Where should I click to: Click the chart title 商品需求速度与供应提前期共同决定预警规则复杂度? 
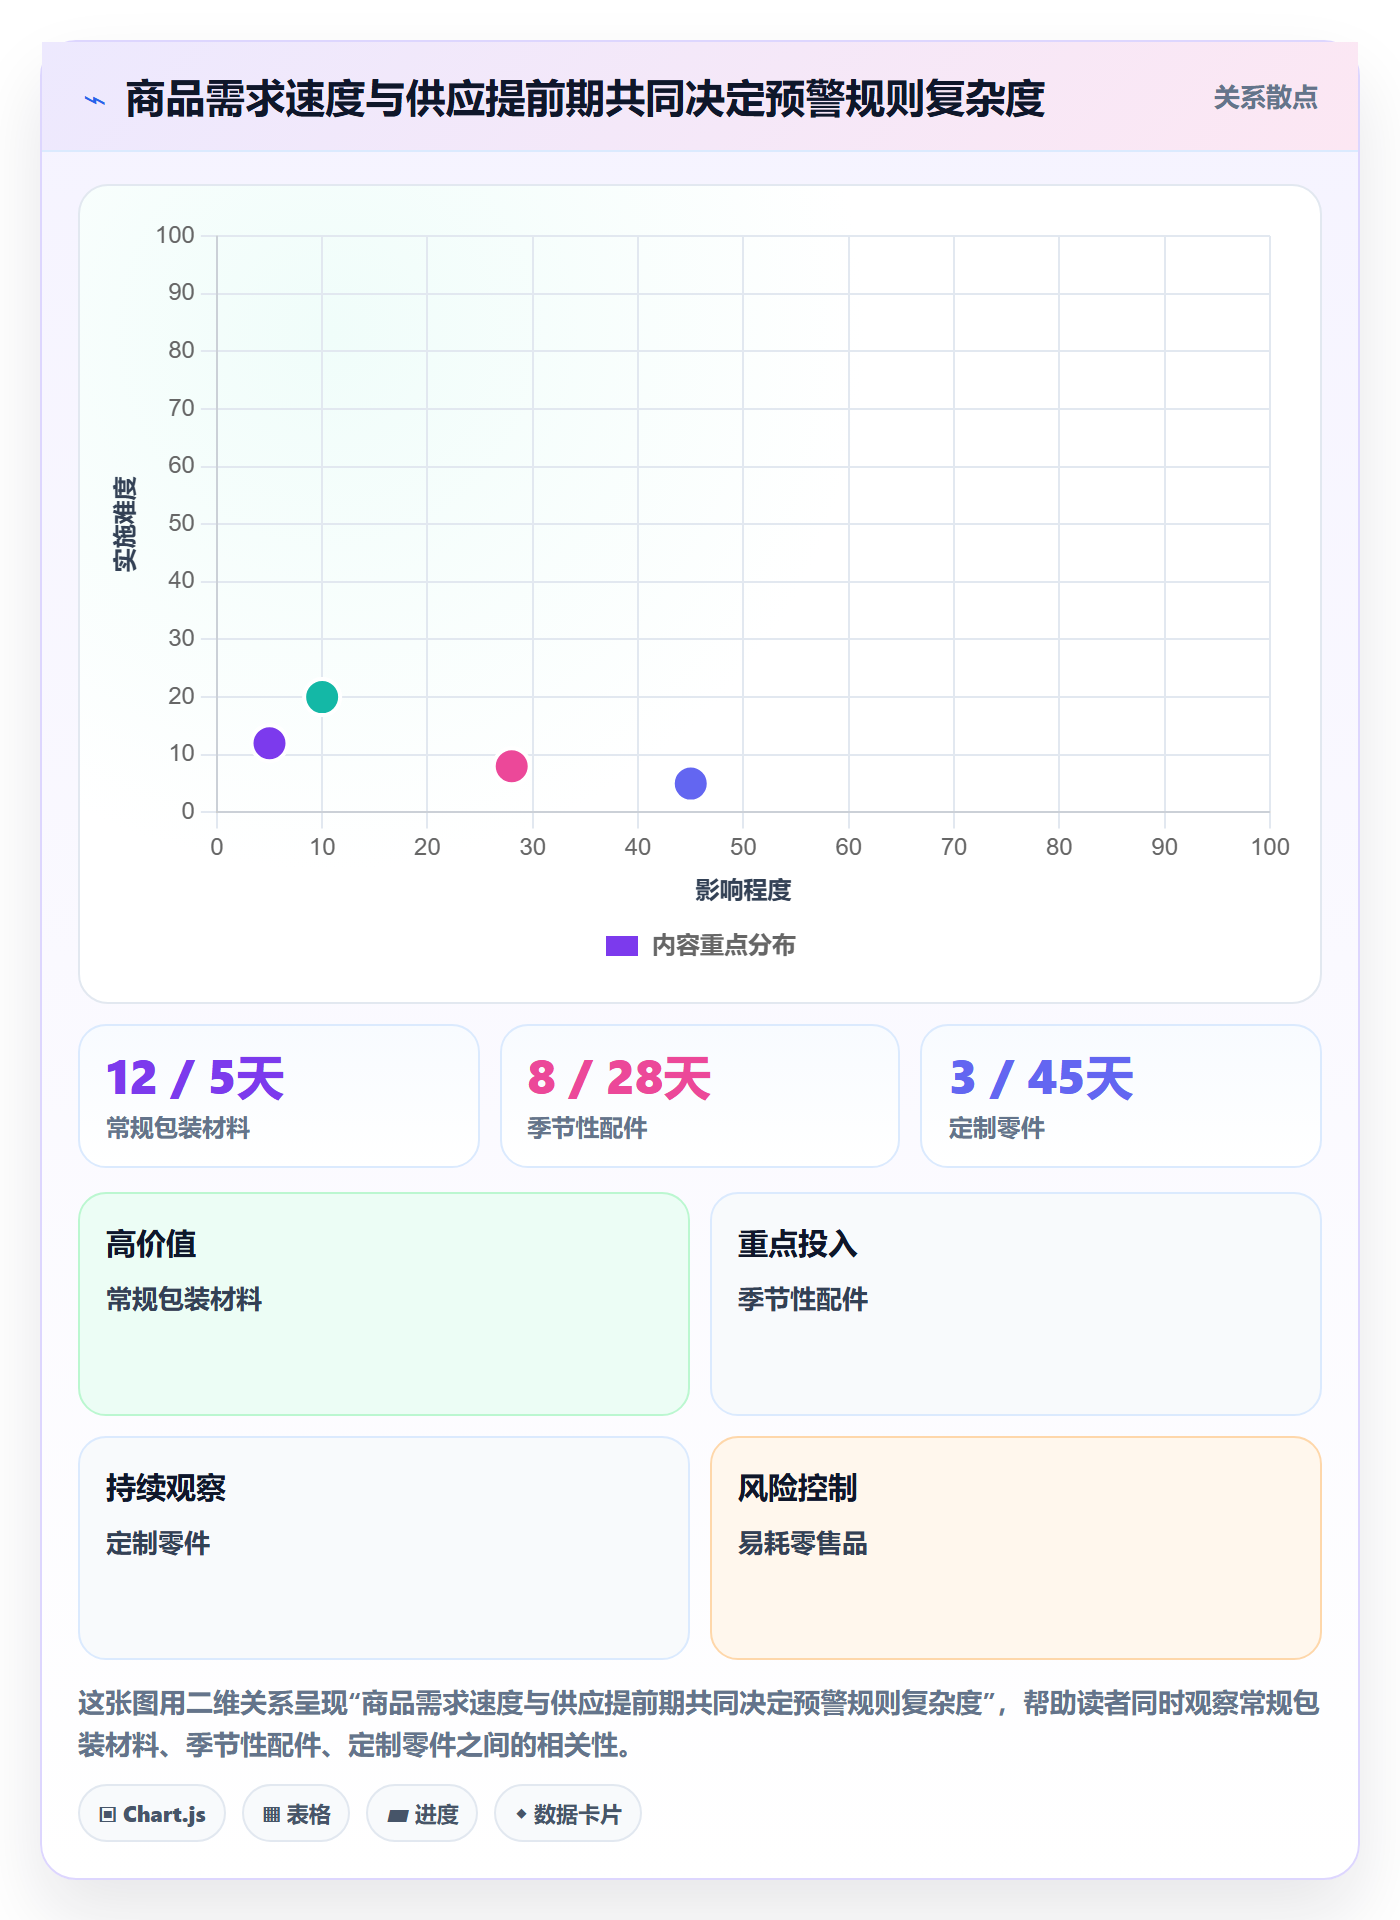(585, 99)
